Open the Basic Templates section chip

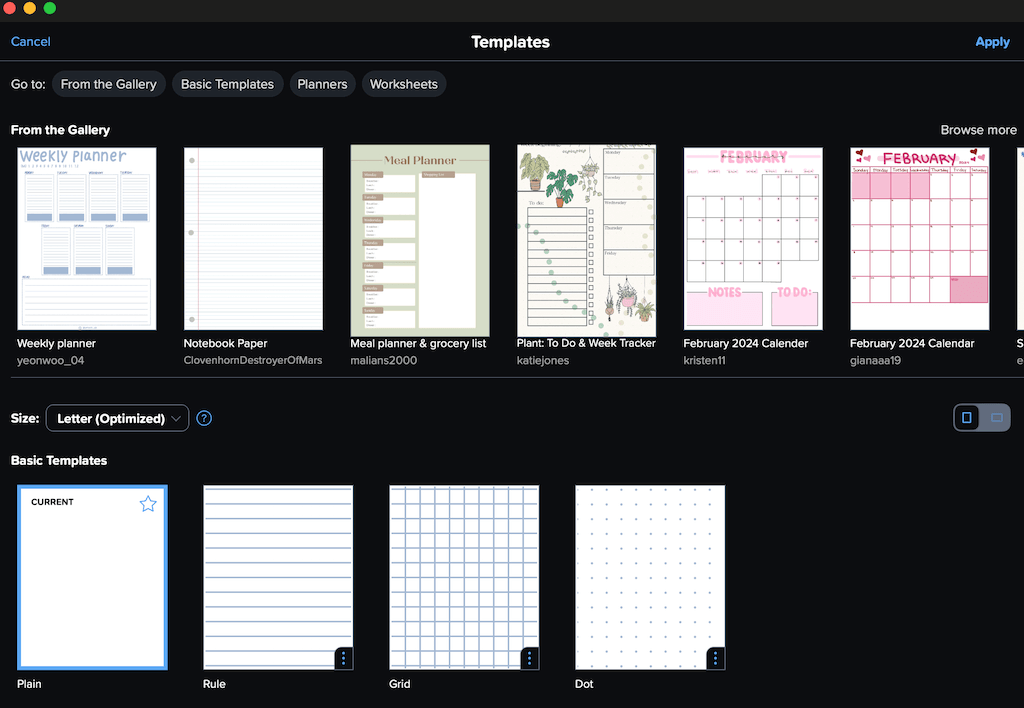227,84
